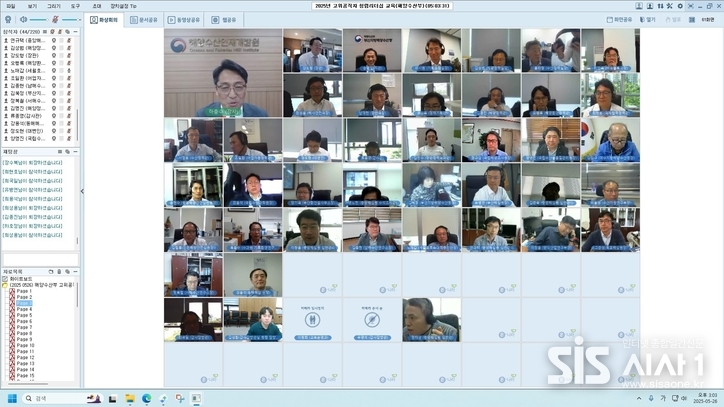This screenshot has height=407, width=724.
Task: Open the 보기 menu
Action: 32,6
